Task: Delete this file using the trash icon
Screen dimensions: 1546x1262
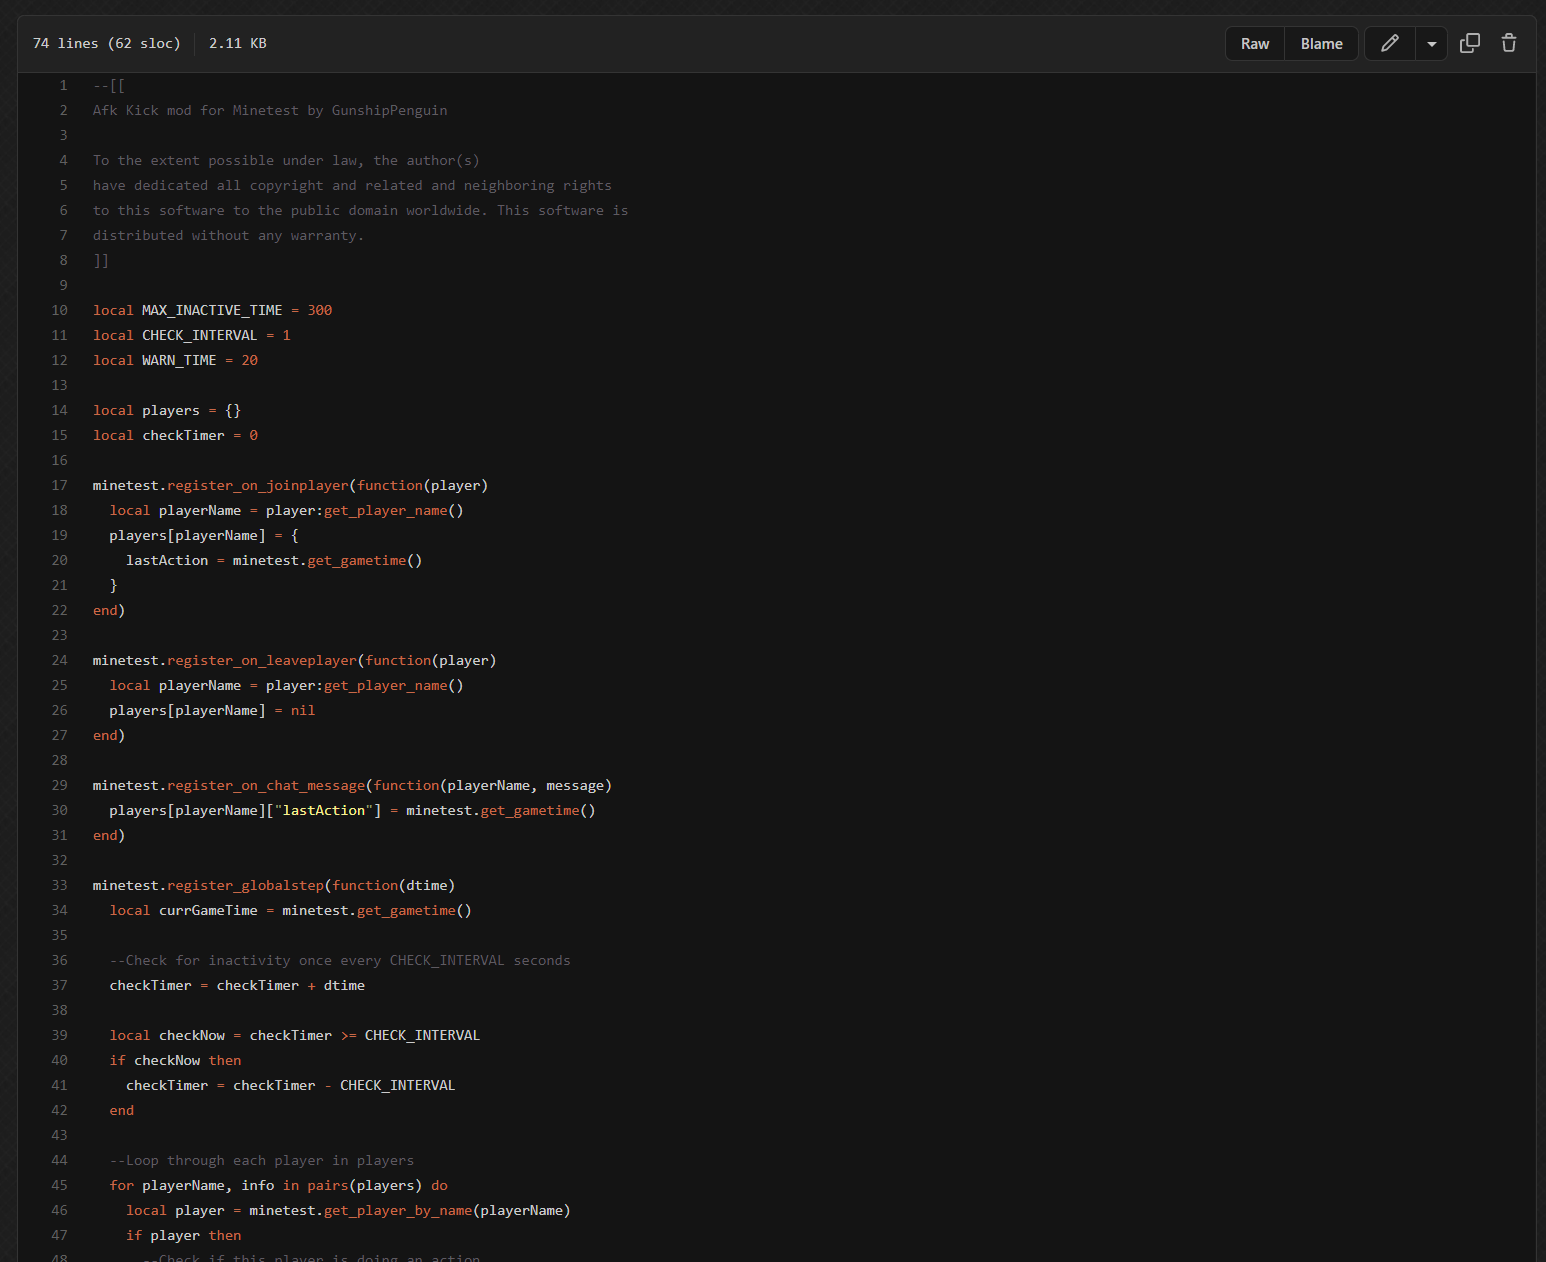Action: [1508, 43]
